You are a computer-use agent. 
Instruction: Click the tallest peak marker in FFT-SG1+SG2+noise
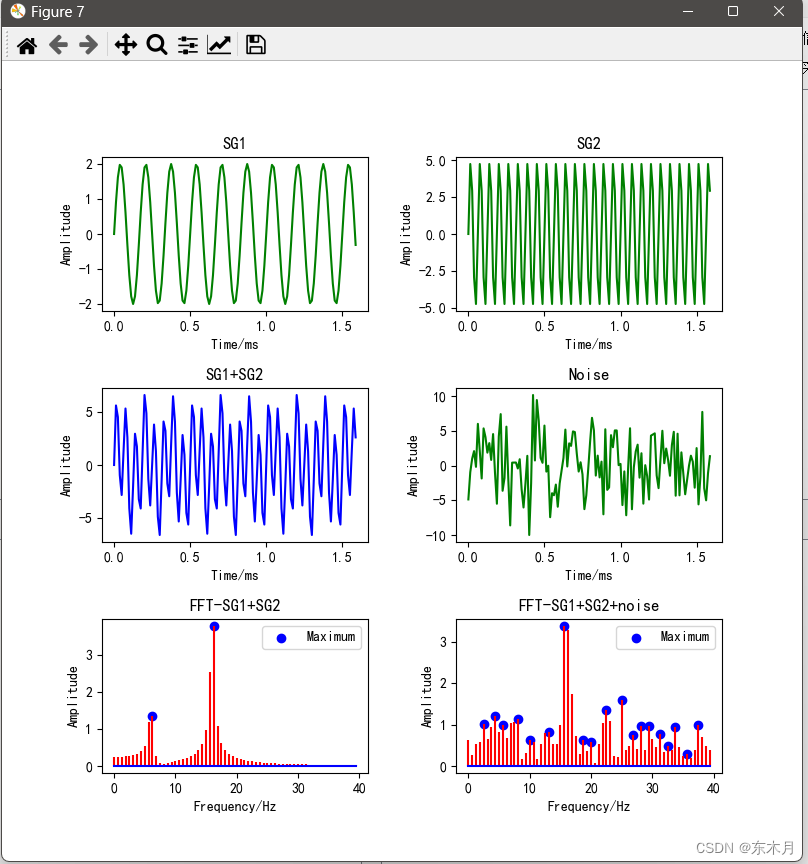pos(564,627)
